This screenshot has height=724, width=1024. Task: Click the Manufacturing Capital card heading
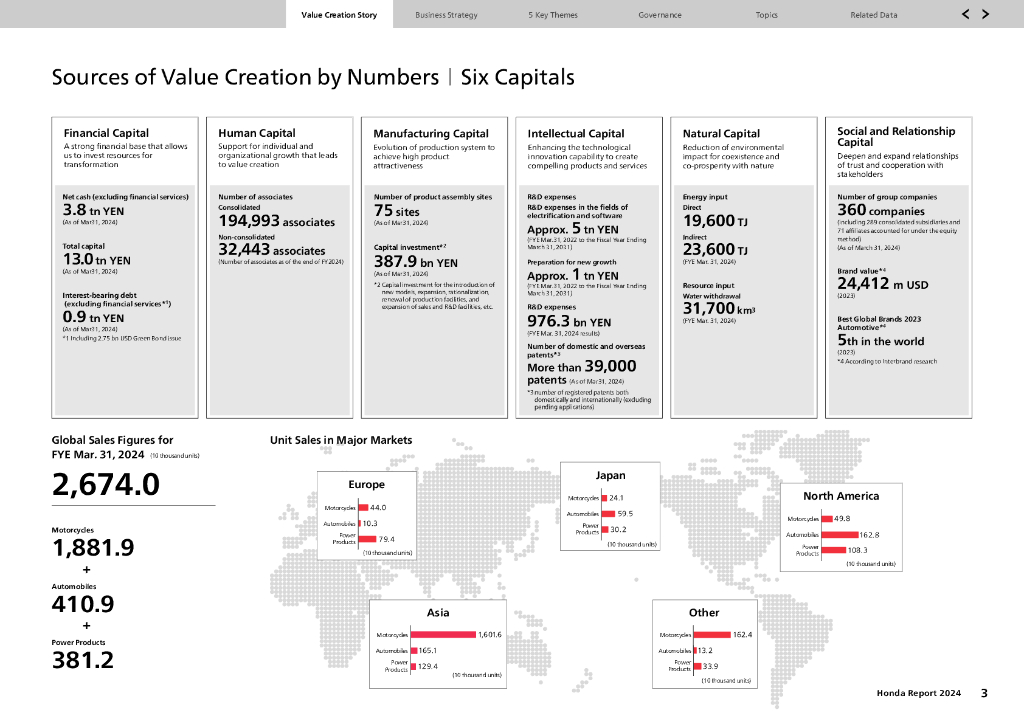[431, 133]
